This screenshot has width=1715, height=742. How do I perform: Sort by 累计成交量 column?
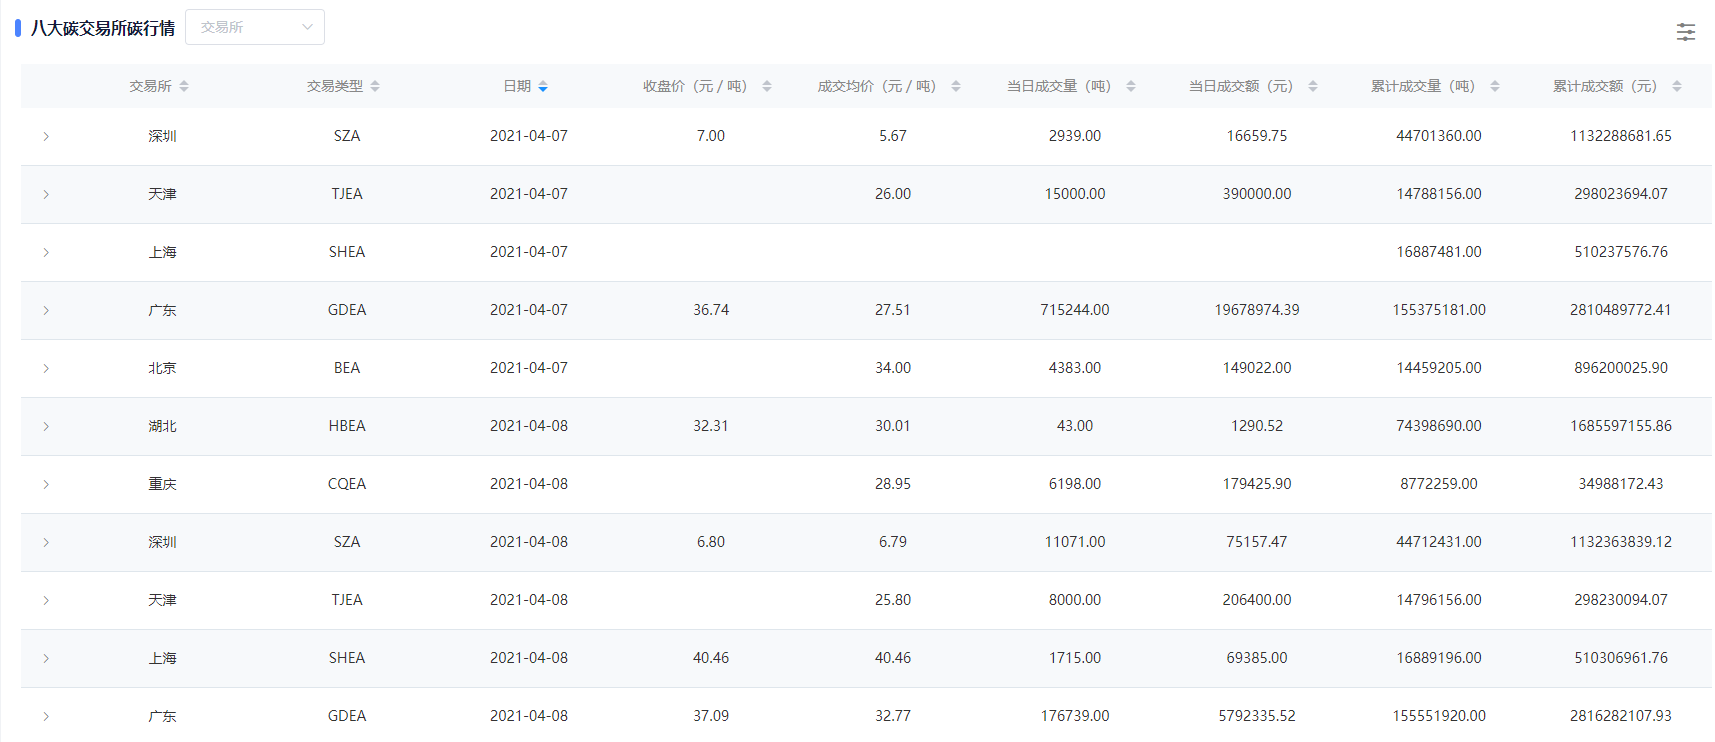[x=1495, y=87]
